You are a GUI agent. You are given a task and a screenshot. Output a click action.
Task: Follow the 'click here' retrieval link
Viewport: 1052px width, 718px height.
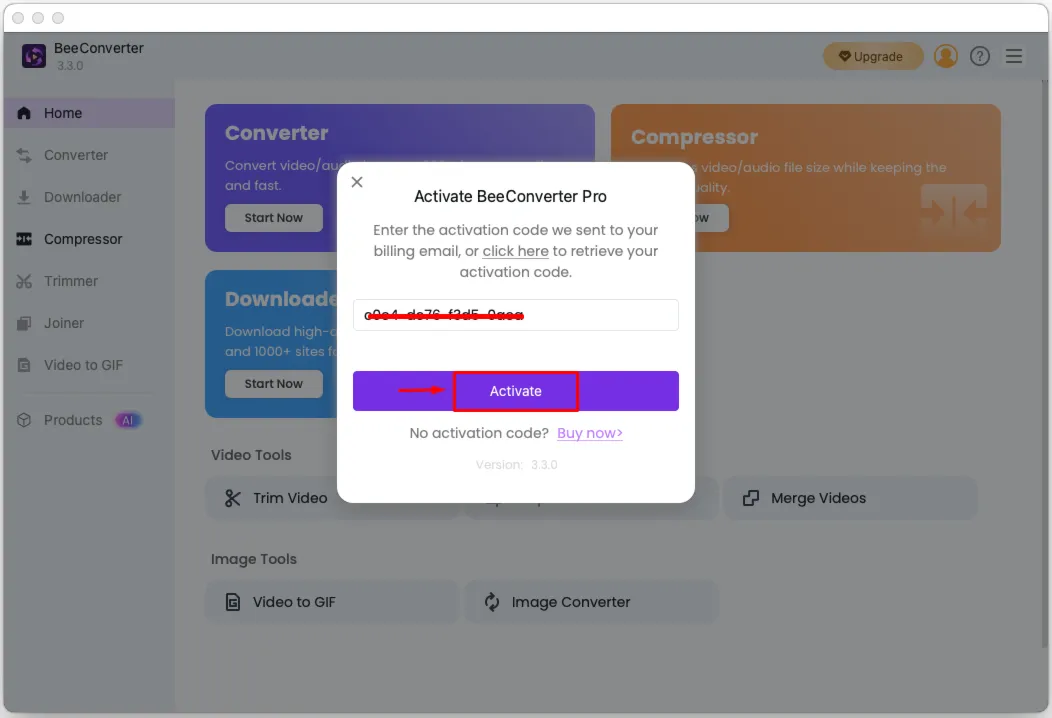tap(515, 251)
